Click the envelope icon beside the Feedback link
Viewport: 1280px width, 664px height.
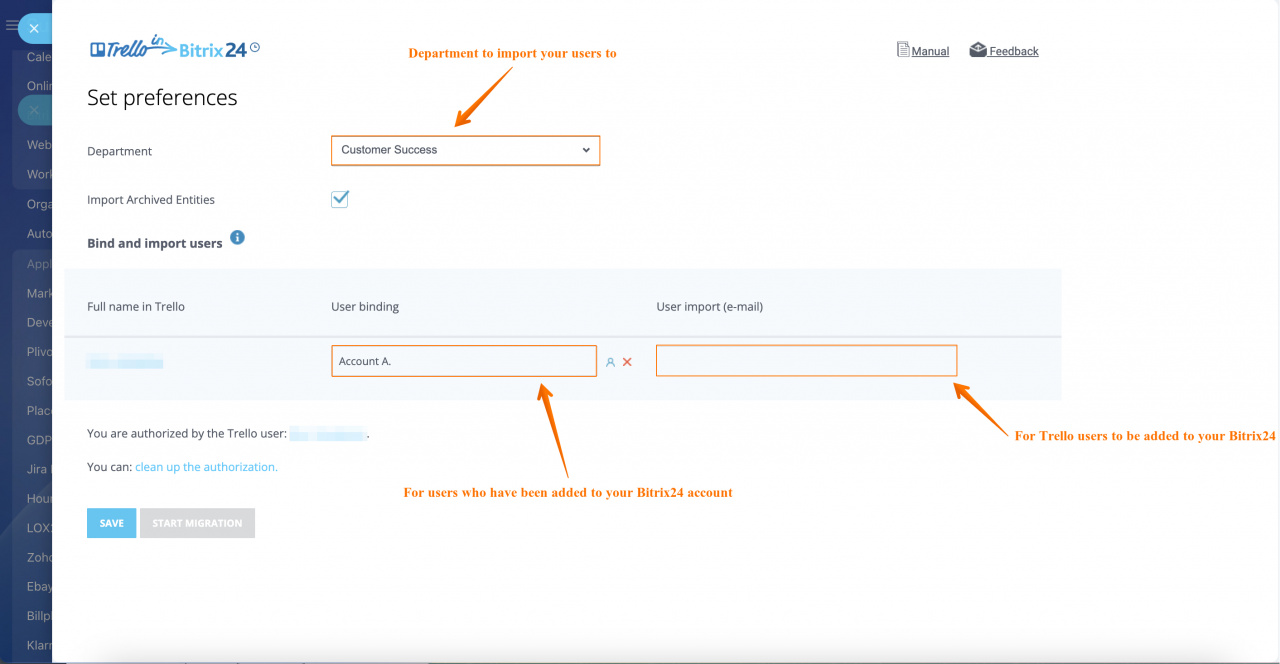tap(977, 49)
